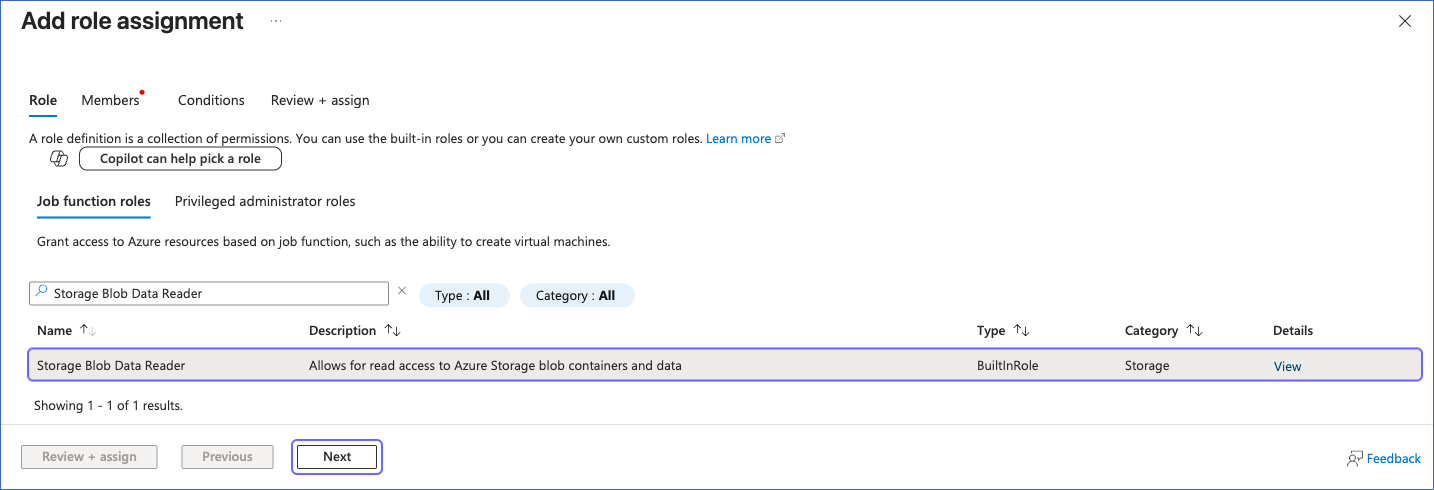Click the role description cell about read access
1434x490 pixels.
pos(495,365)
